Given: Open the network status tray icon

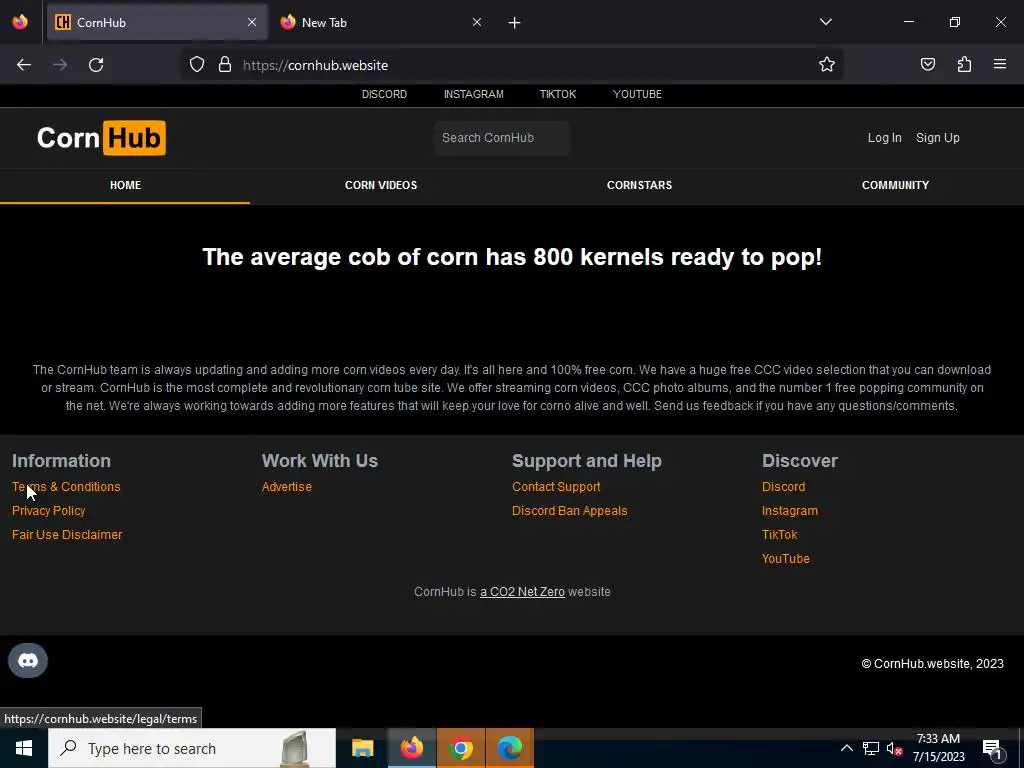Looking at the screenshot, I should pyautogui.click(x=871, y=748).
